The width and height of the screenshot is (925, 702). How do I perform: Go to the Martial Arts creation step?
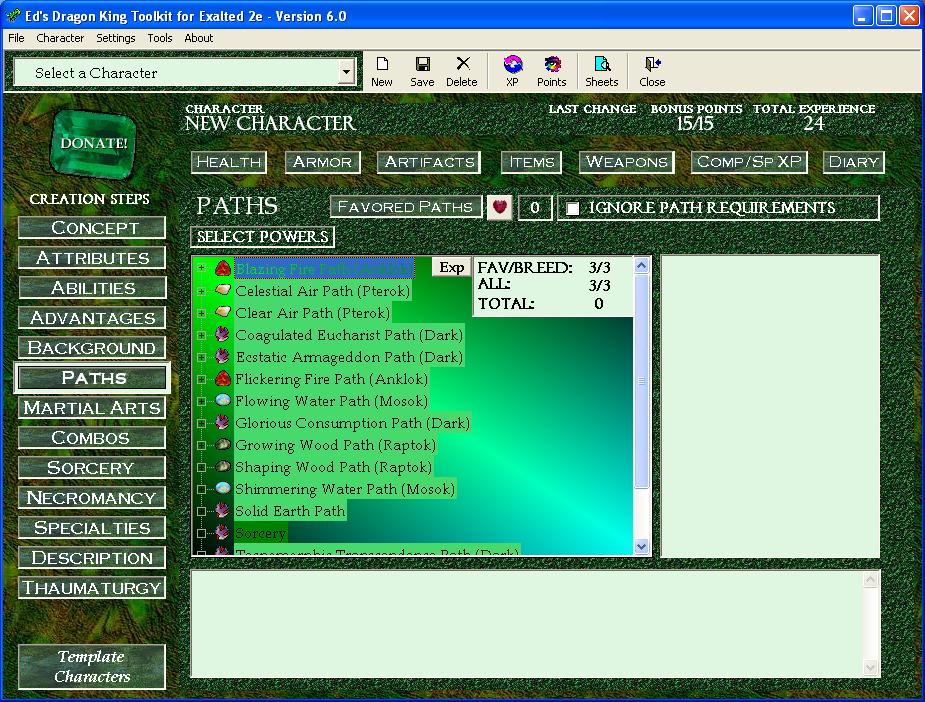92,408
